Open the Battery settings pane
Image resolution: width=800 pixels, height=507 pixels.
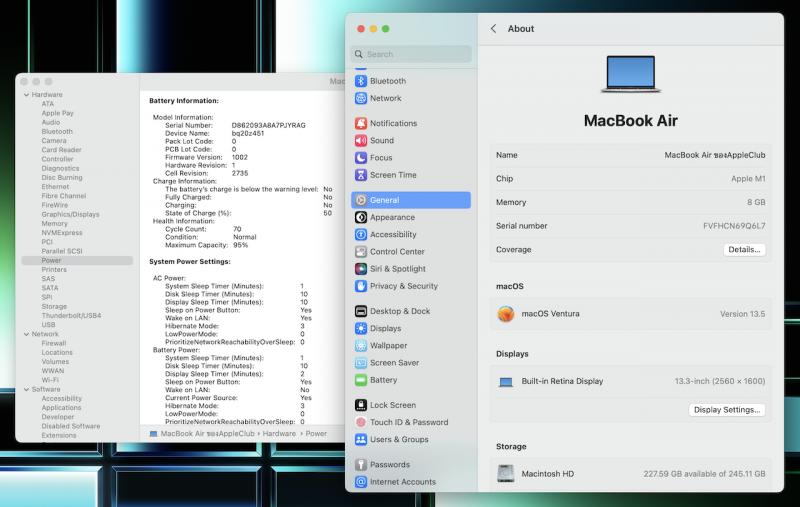(383, 380)
